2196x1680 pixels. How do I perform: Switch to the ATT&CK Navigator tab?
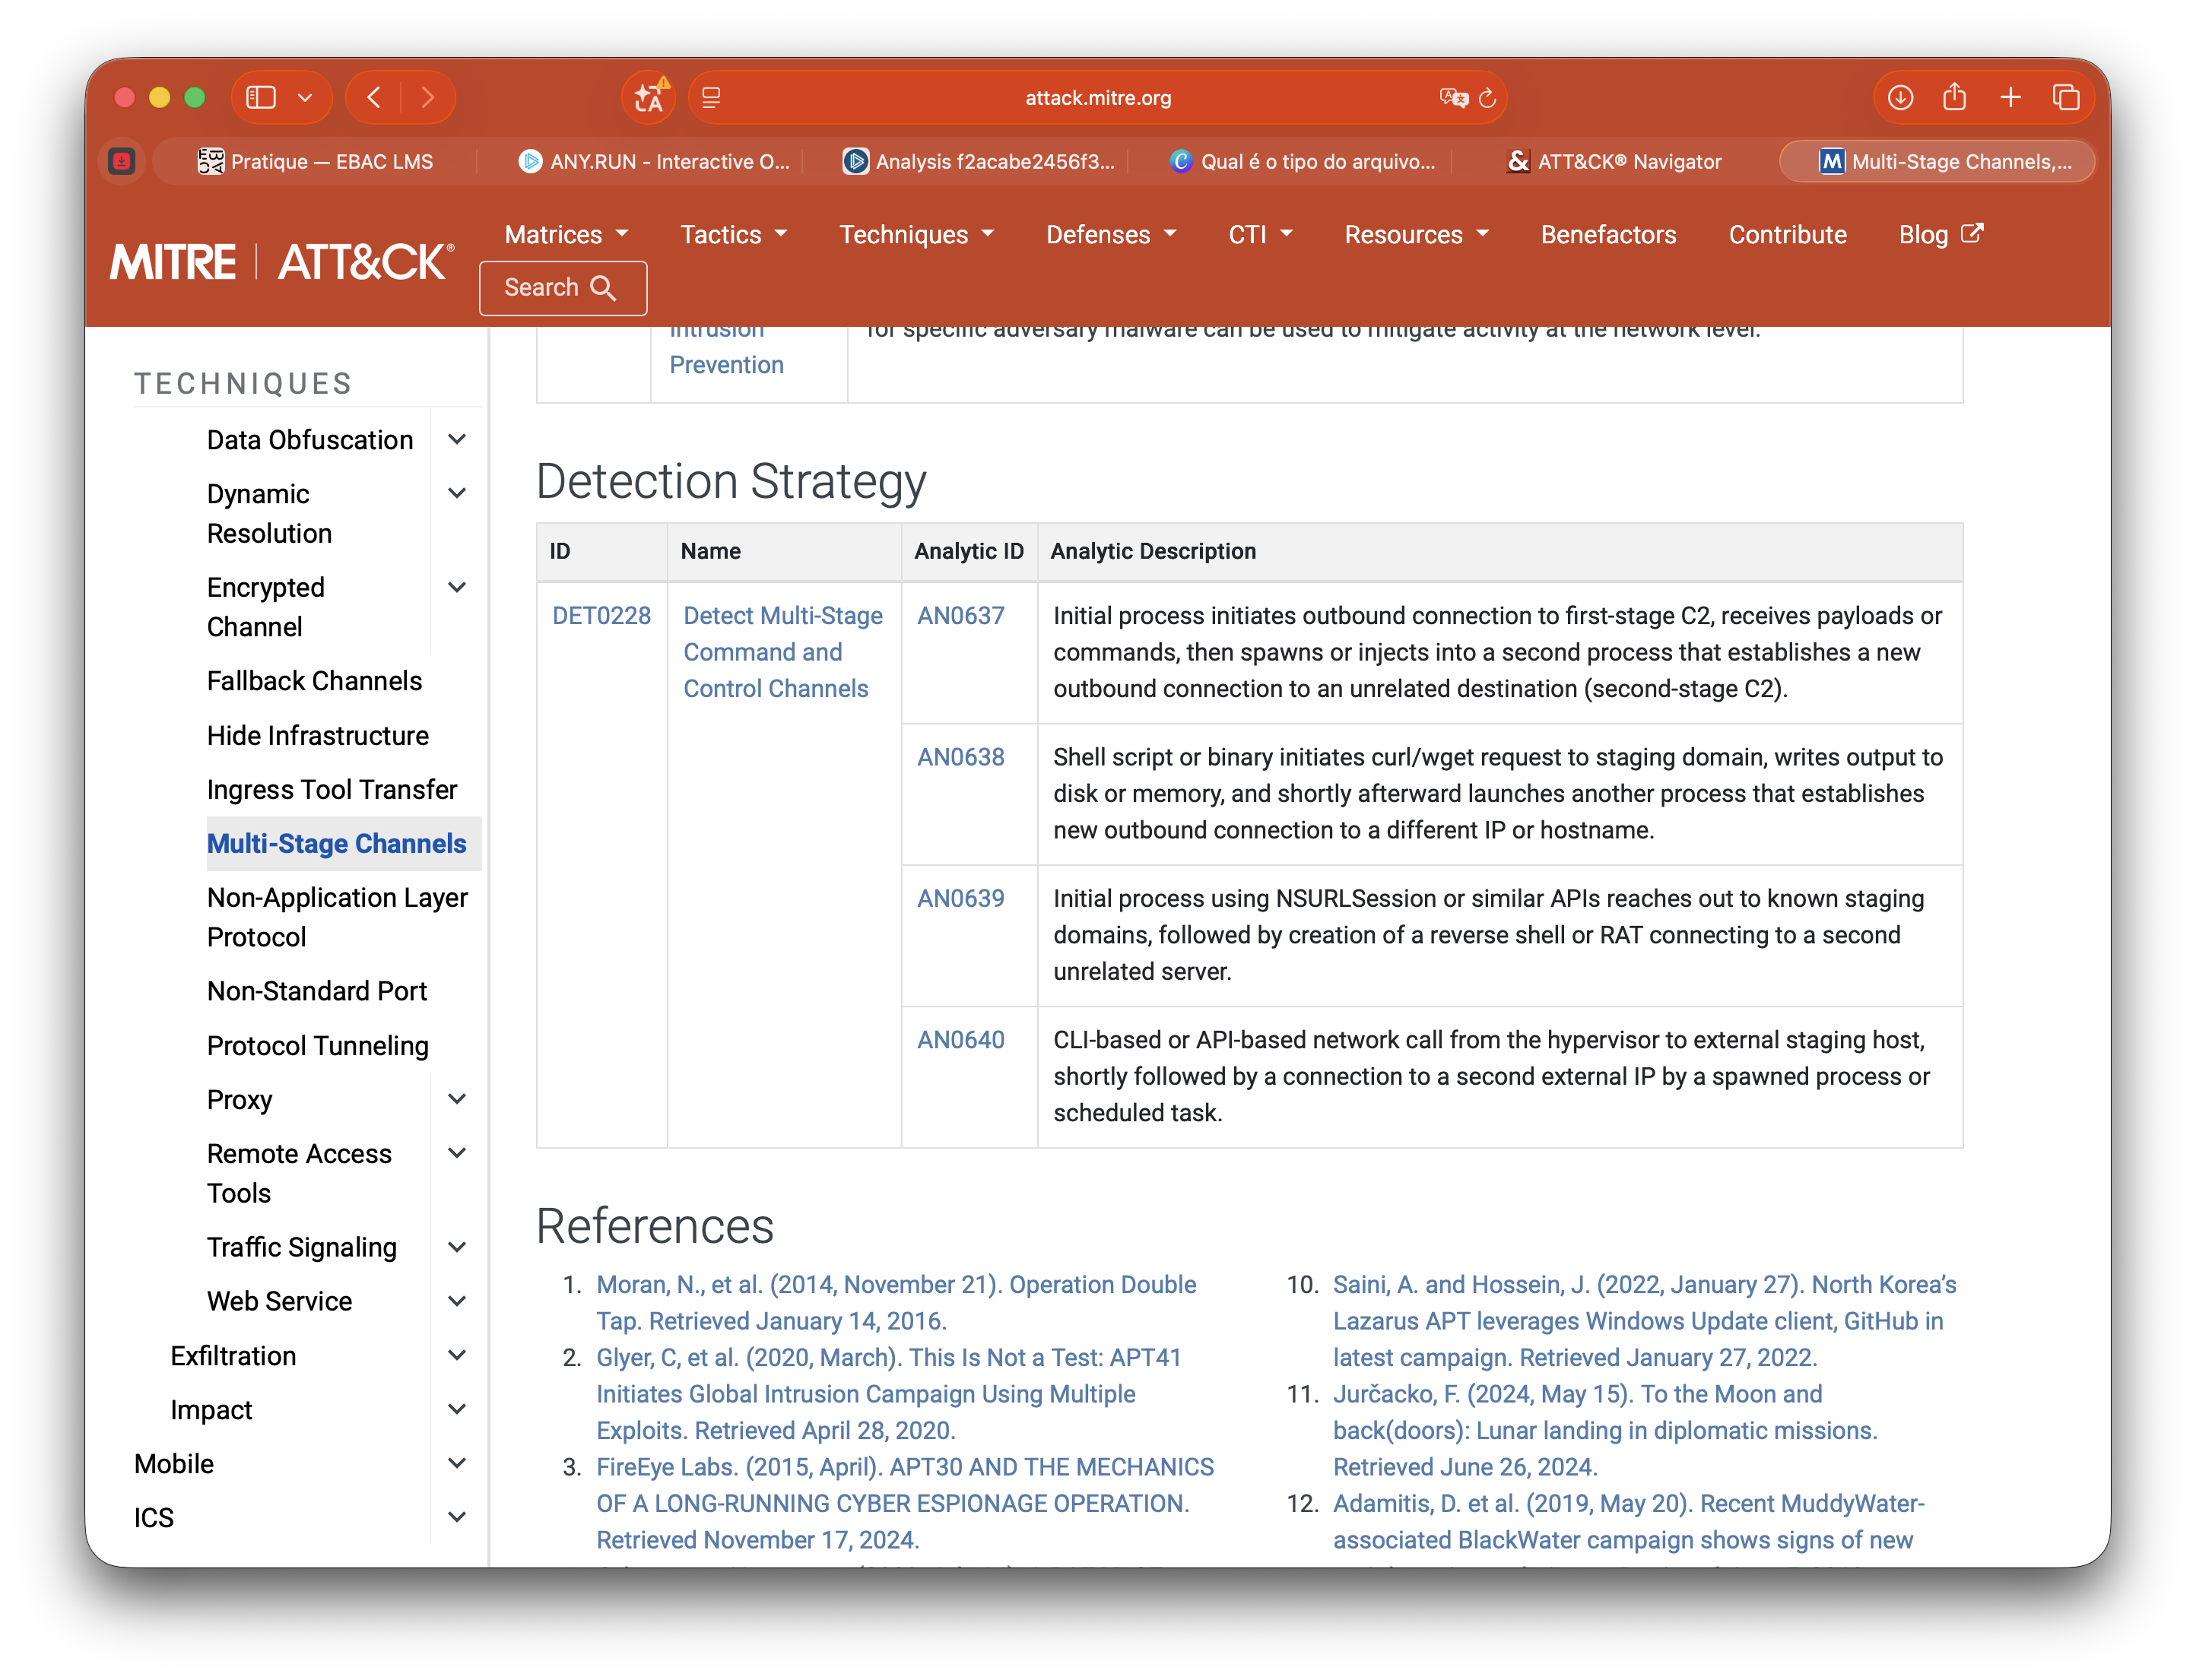(1614, 161)
